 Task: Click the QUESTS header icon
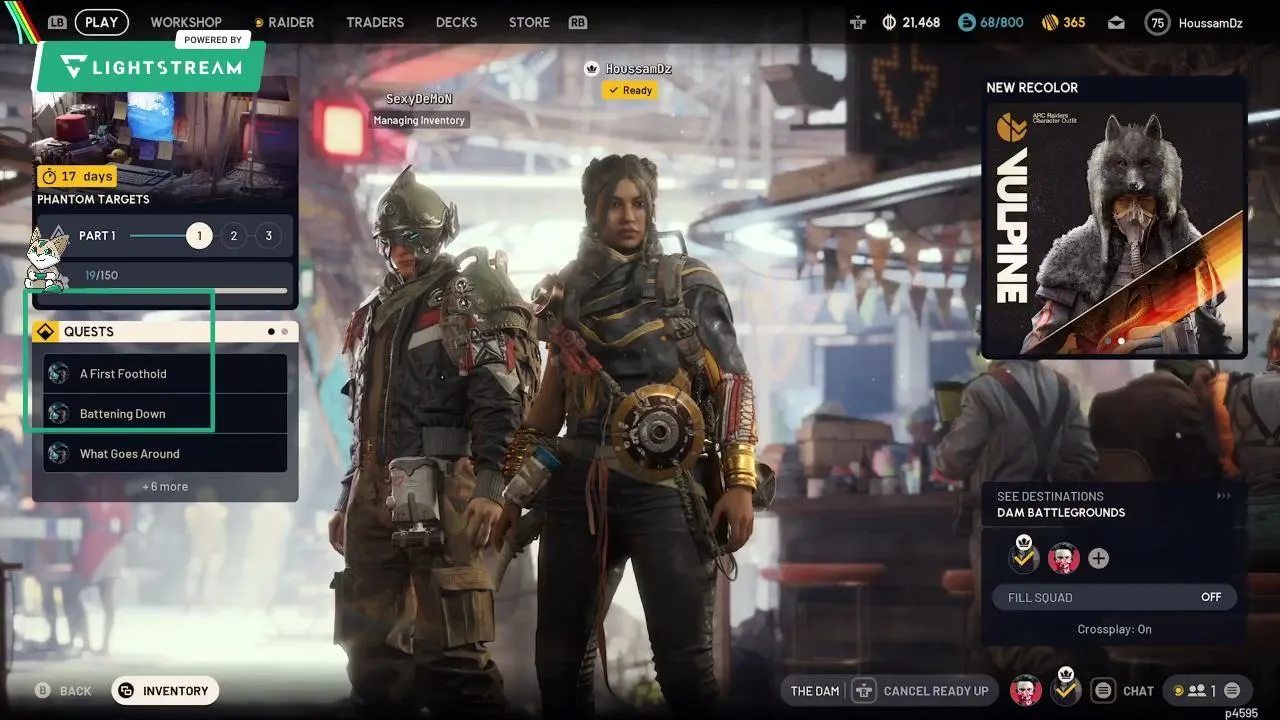click(45, 332)
